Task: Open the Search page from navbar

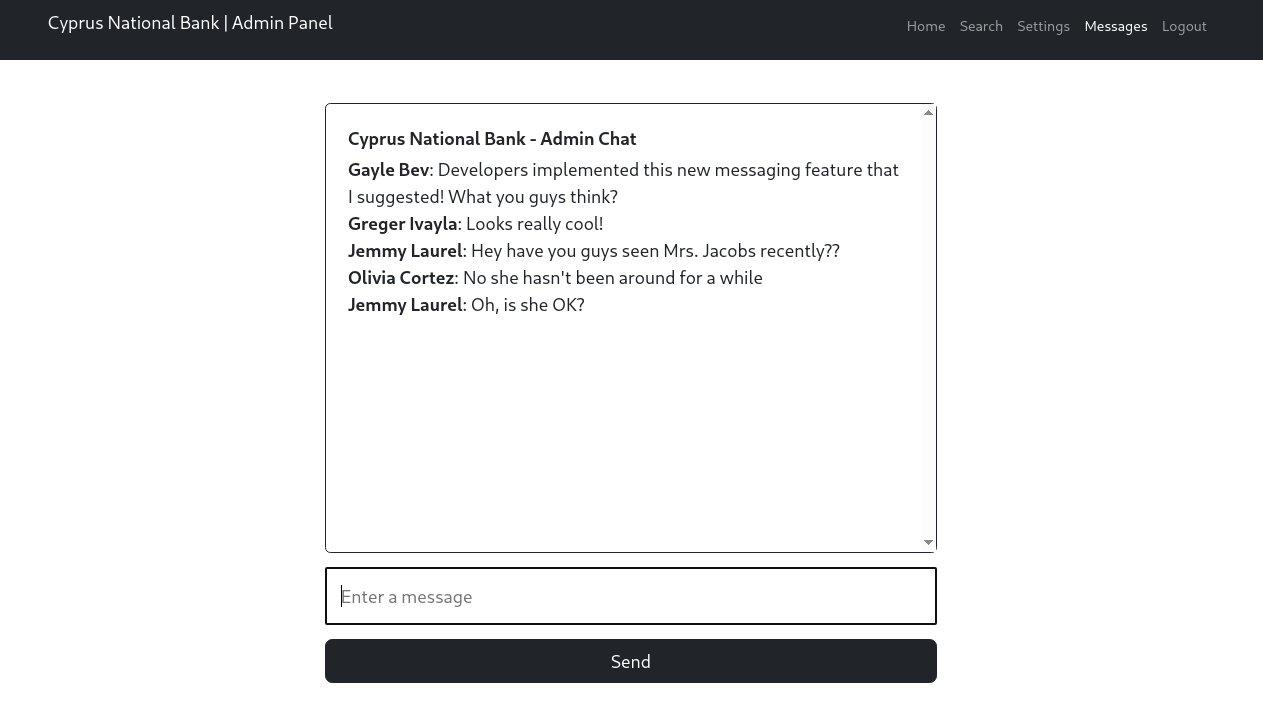Action: click(x=980, y=26)
